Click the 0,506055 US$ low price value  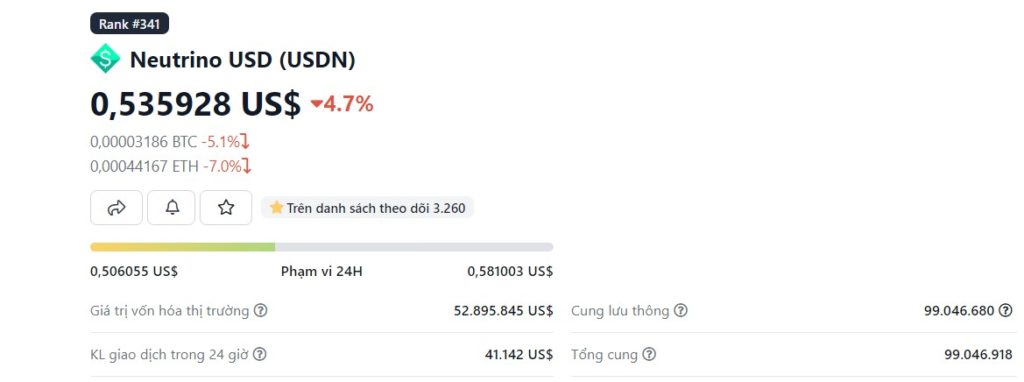(134, 271)
